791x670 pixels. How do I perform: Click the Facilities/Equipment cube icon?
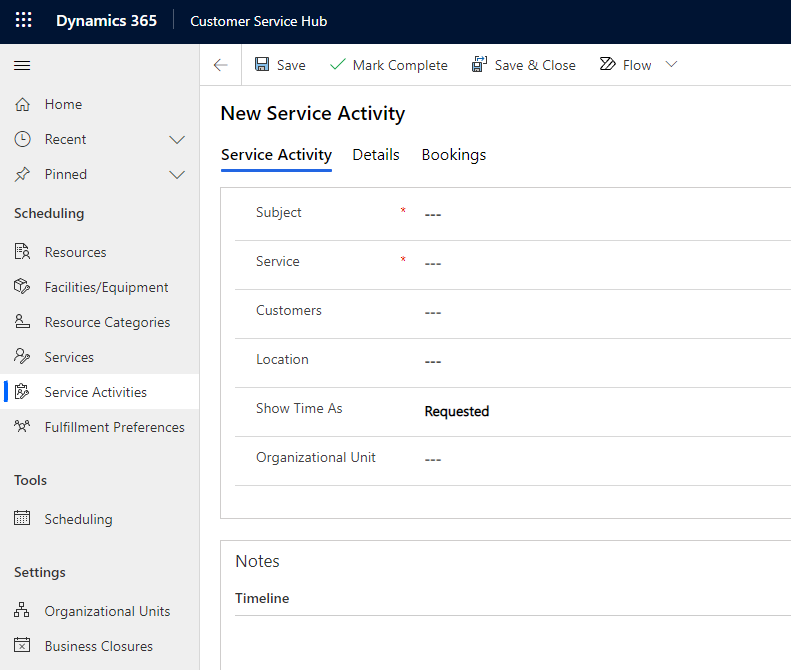22,287
